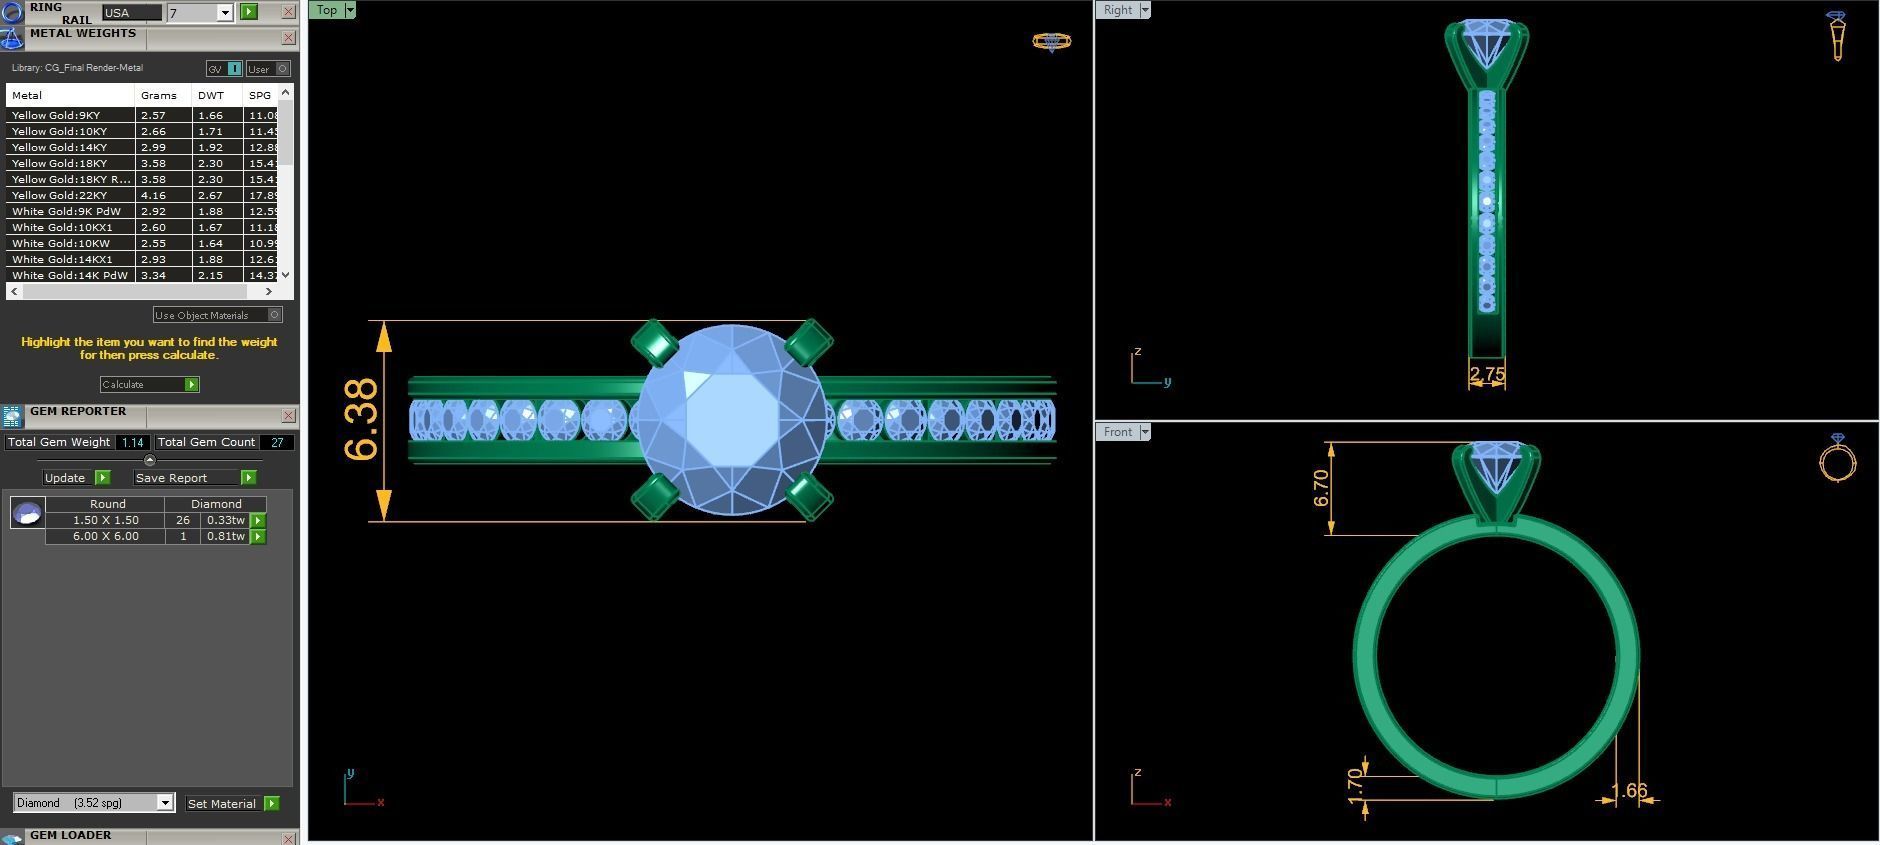Click the ring icon in Front viewport
The height and width of the screenshot is (845, 1880).
coord(1837,460)
